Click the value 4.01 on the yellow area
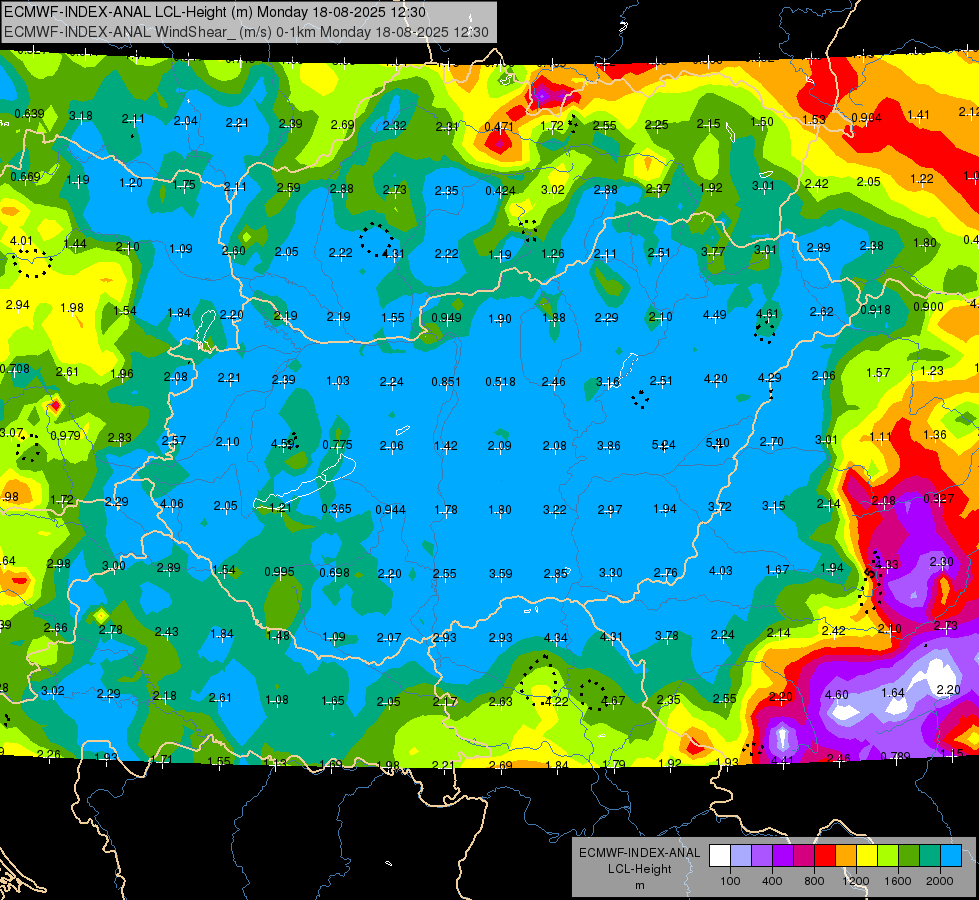 coord(21,240)
